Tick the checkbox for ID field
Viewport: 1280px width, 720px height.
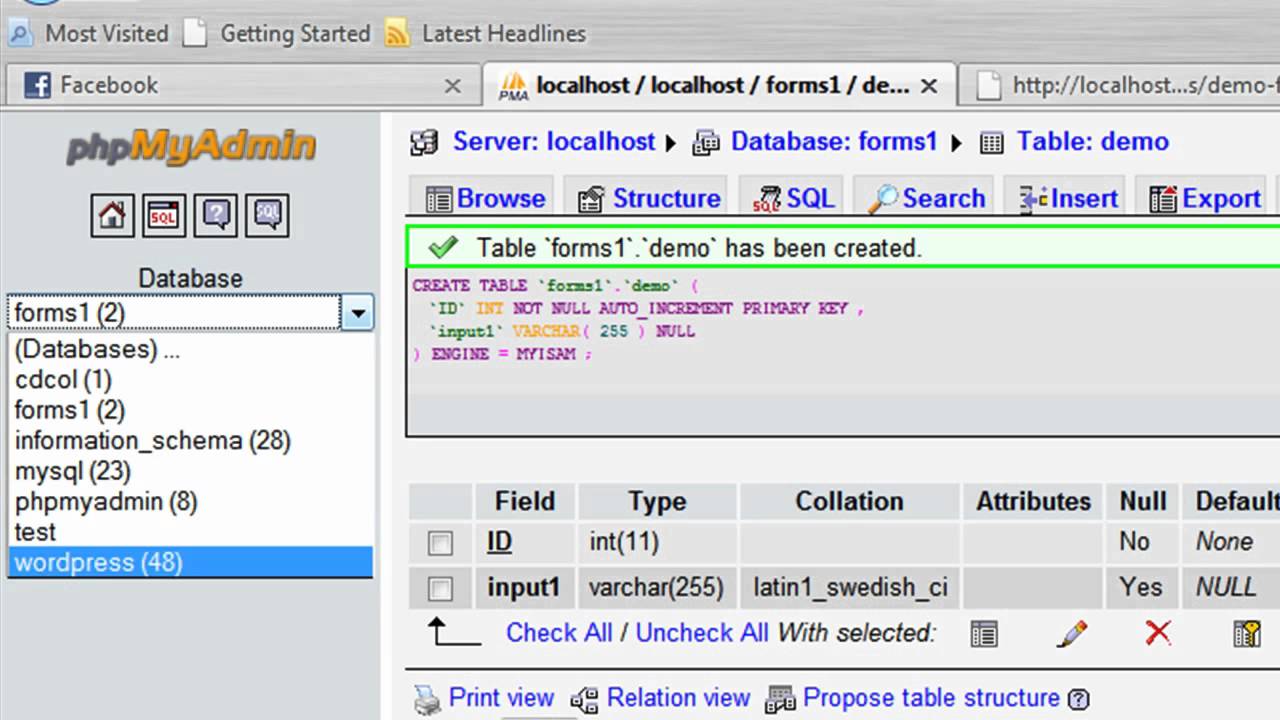pyautogui.click(x=440, y=543)
